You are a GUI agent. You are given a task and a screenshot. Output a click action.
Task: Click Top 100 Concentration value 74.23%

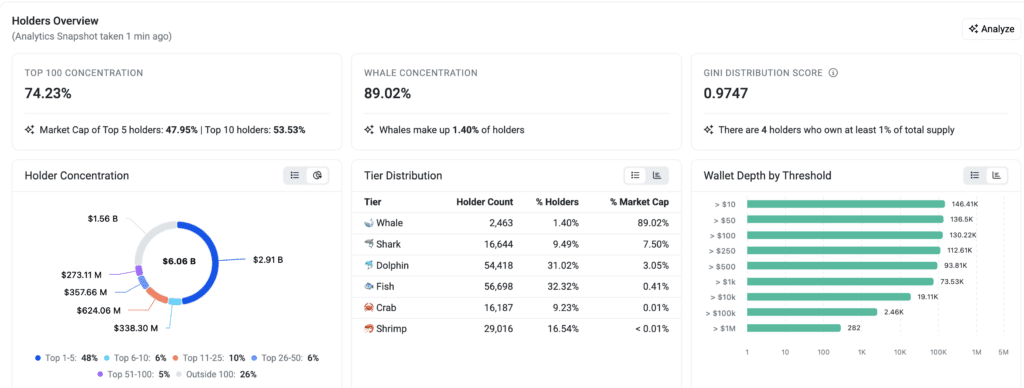[x=48, y=93]
